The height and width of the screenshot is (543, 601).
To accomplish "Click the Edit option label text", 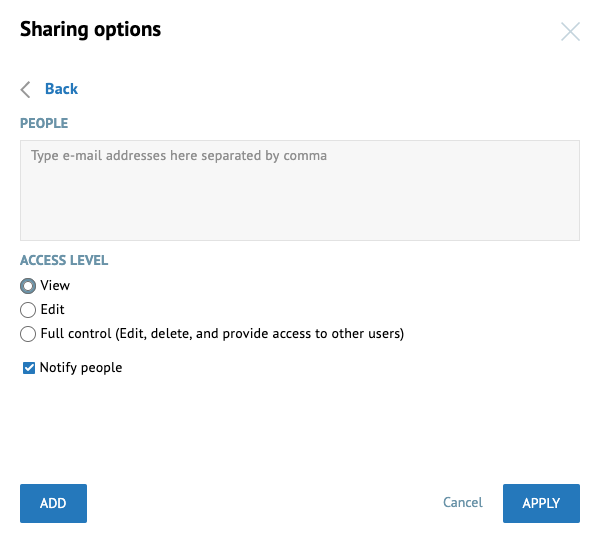I will click(53, 309).
